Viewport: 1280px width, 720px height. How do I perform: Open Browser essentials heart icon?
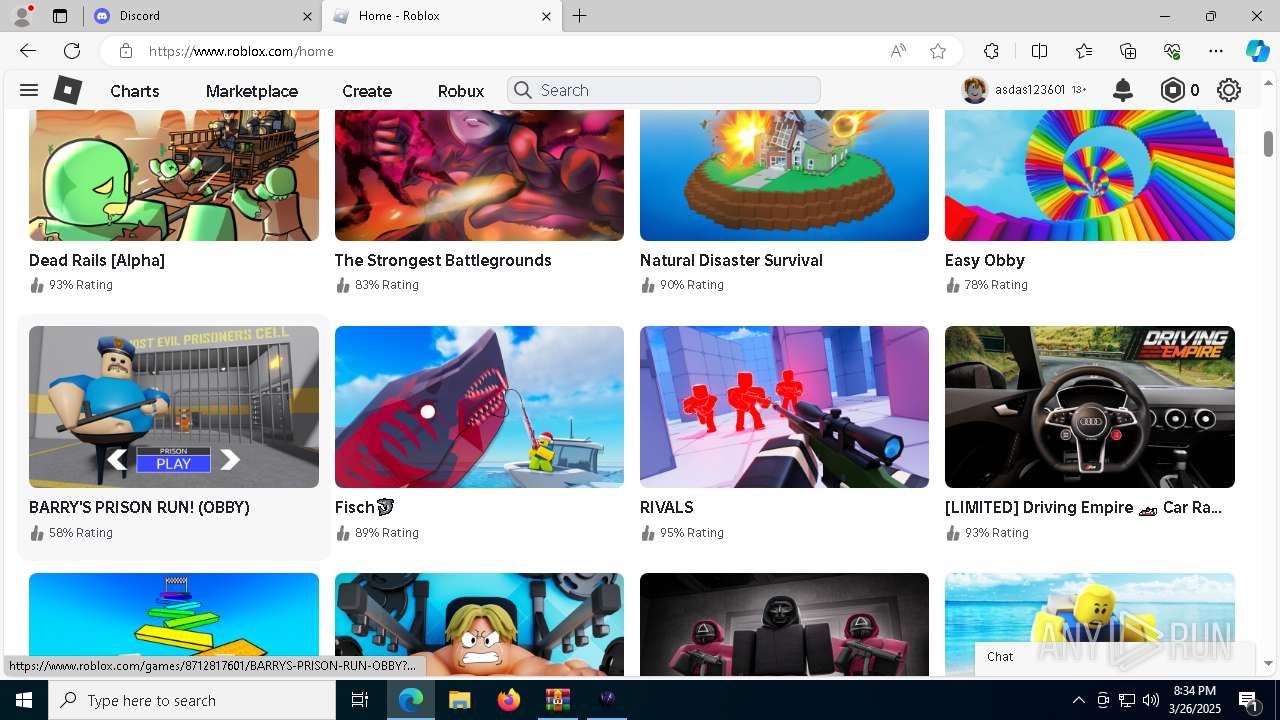click(1172, 51)
